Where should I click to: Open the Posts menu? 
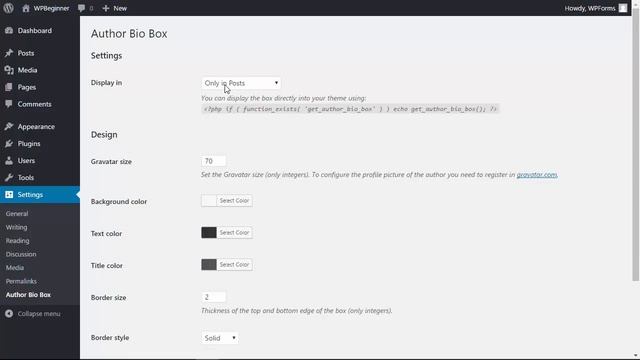click(x=40, y=53)
